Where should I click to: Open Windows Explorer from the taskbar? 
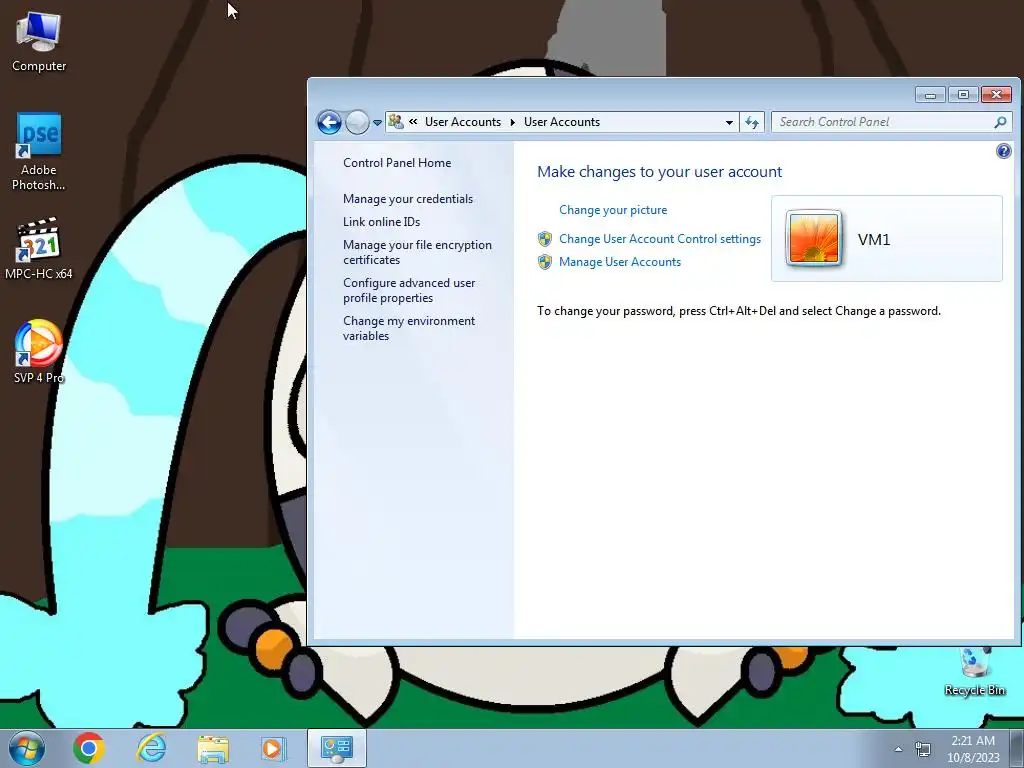tap(213, 748)
